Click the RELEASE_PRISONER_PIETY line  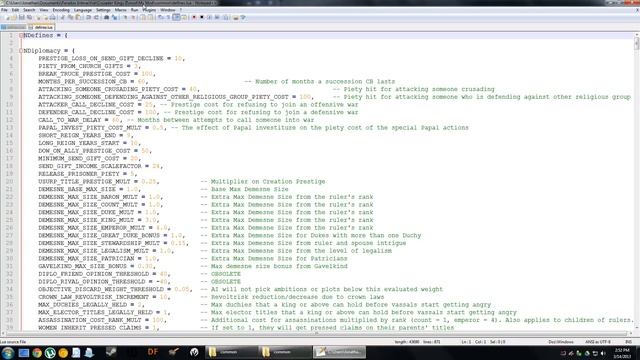87,174
